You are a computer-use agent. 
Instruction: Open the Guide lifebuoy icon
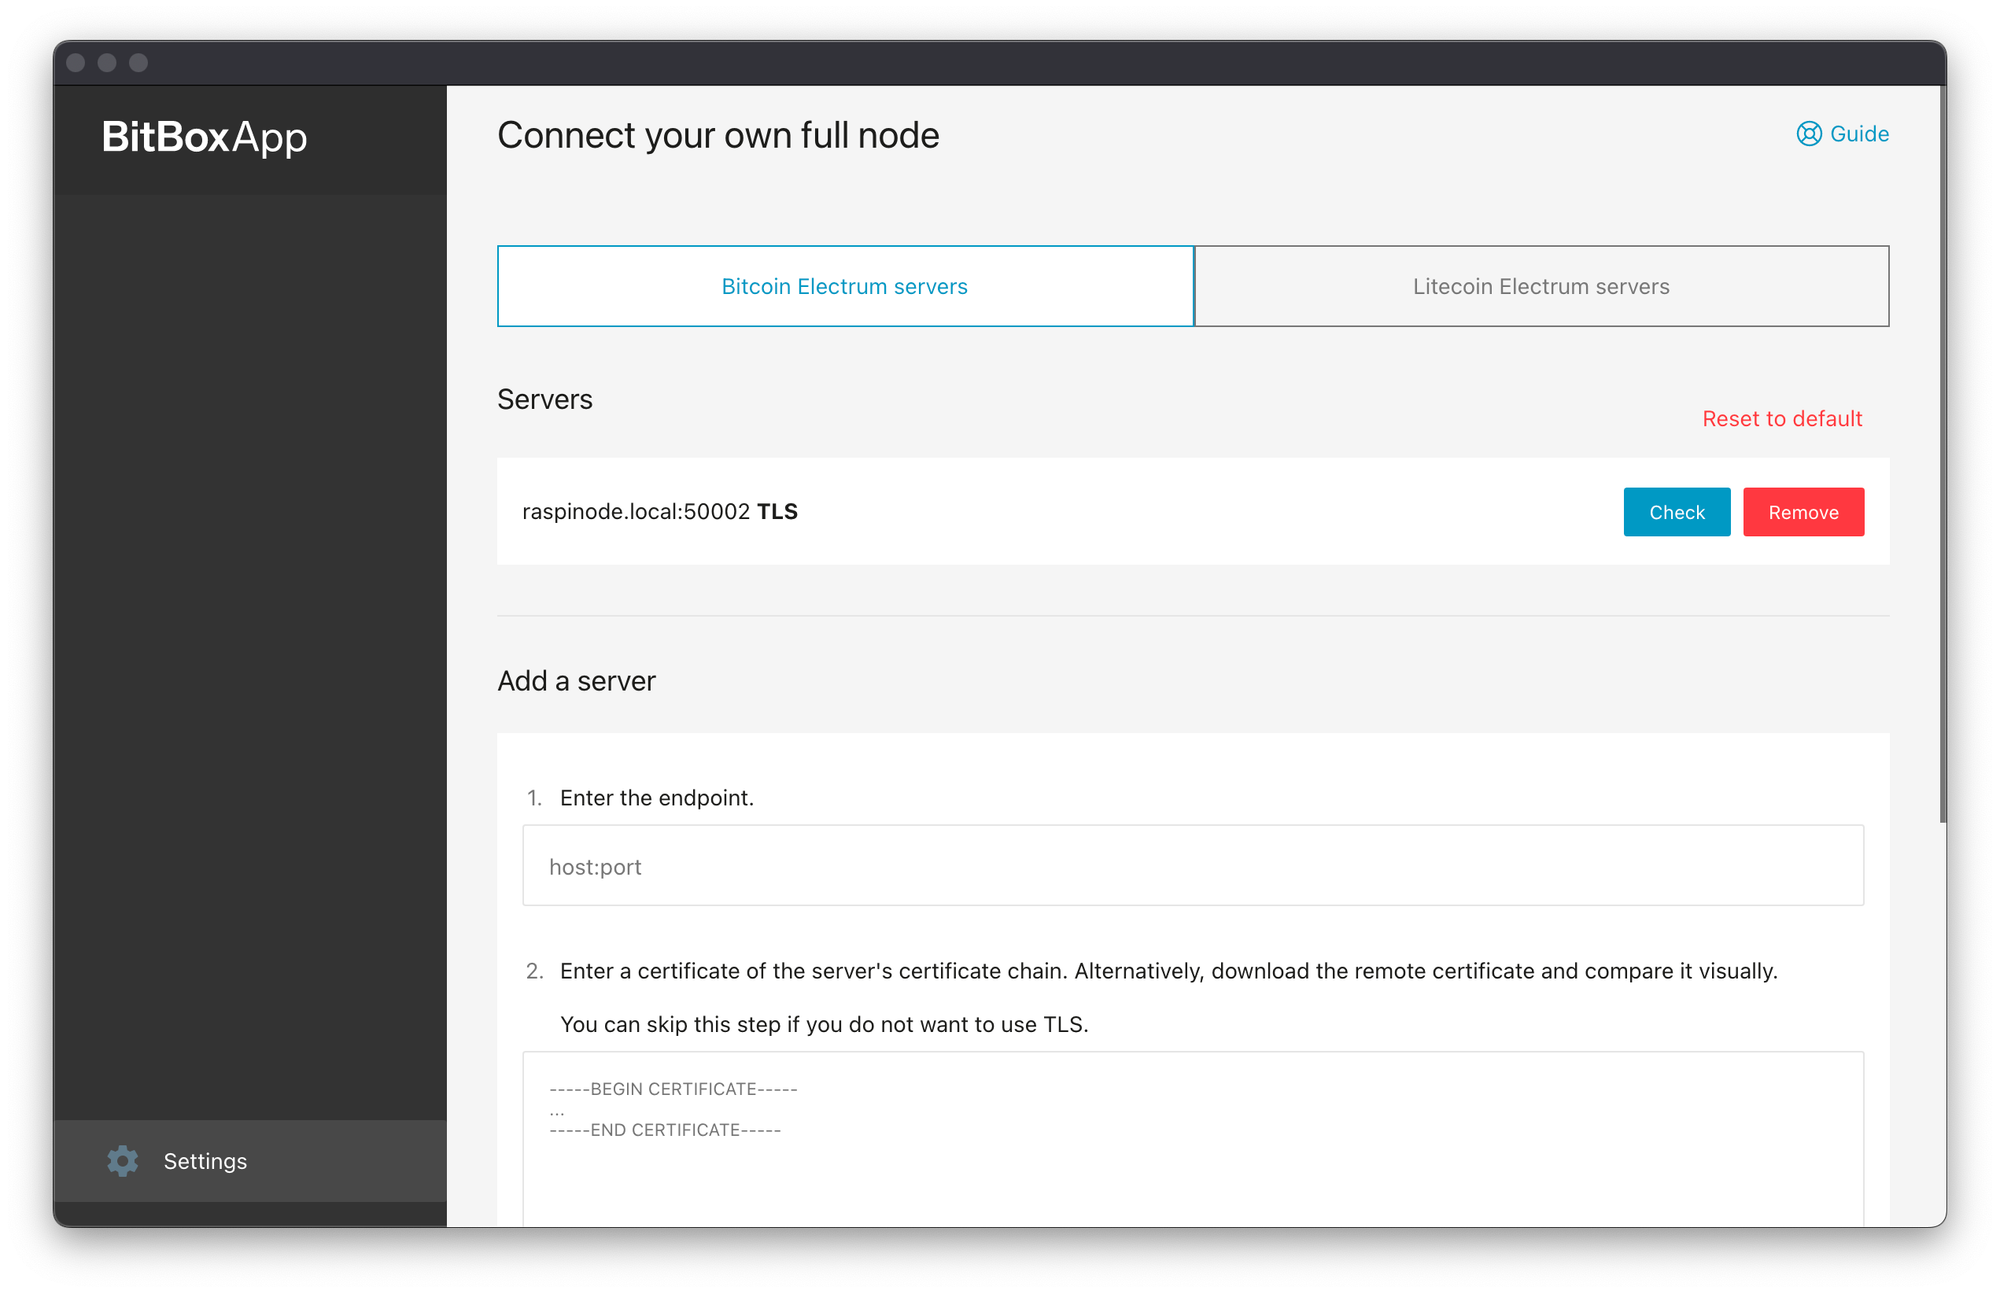pos(1808,134)
